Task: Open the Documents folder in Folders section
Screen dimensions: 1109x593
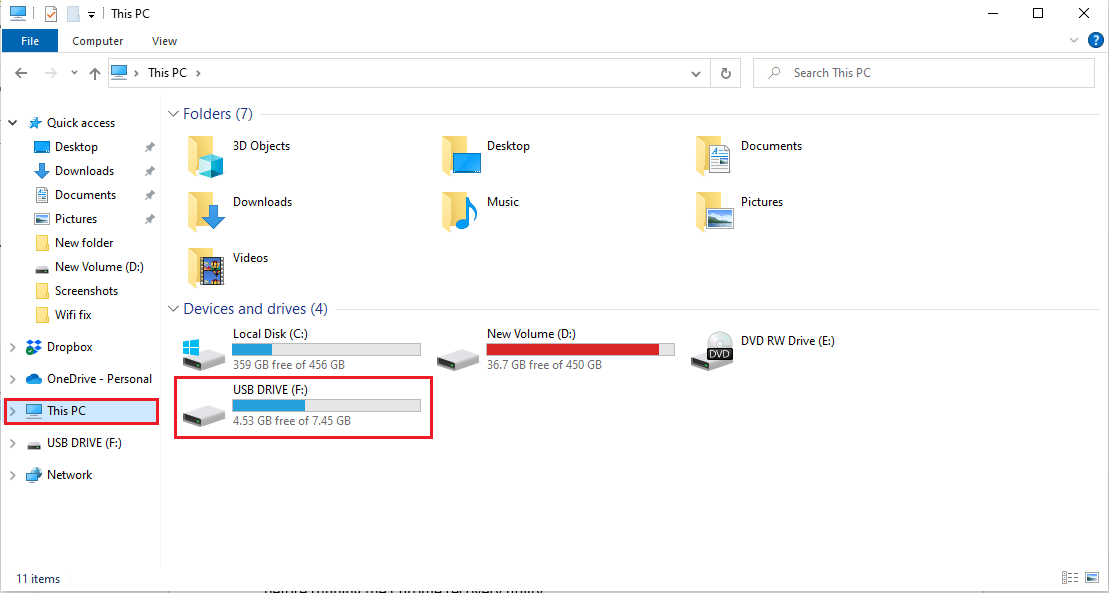Action: click(x=714, y=157)
